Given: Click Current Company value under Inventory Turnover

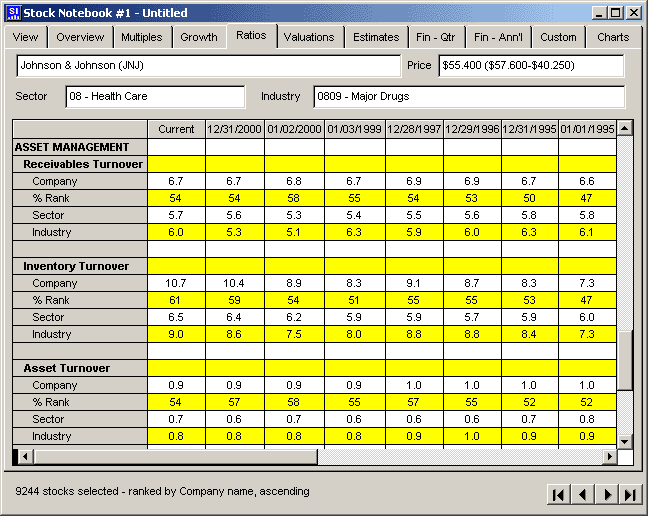Looking at the screenshot, I should [x=176, y=283].
